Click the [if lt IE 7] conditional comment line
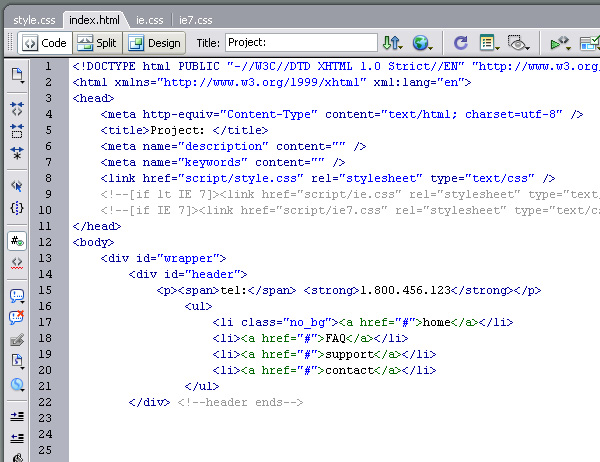The width and height of the screenshot is (600, 462). coord(350,194)
